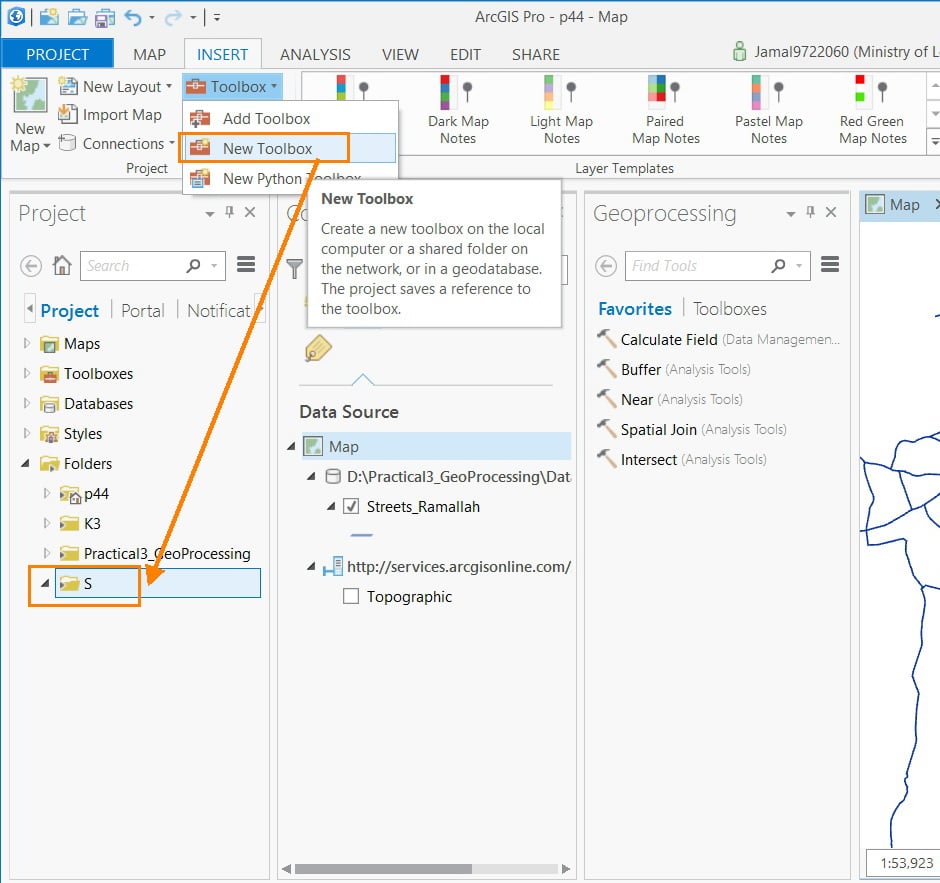Switch to the VIEW ribbon tab
This screenshot has width=940, height=883.
tap(400, 55)
